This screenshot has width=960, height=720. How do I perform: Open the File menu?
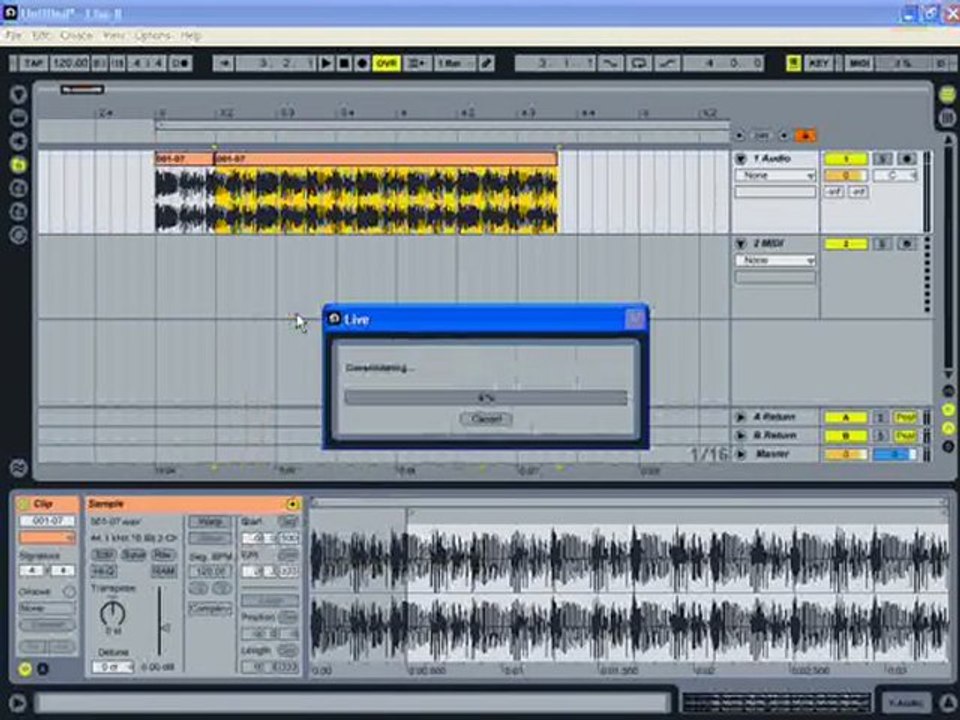(x=13, y=36)
